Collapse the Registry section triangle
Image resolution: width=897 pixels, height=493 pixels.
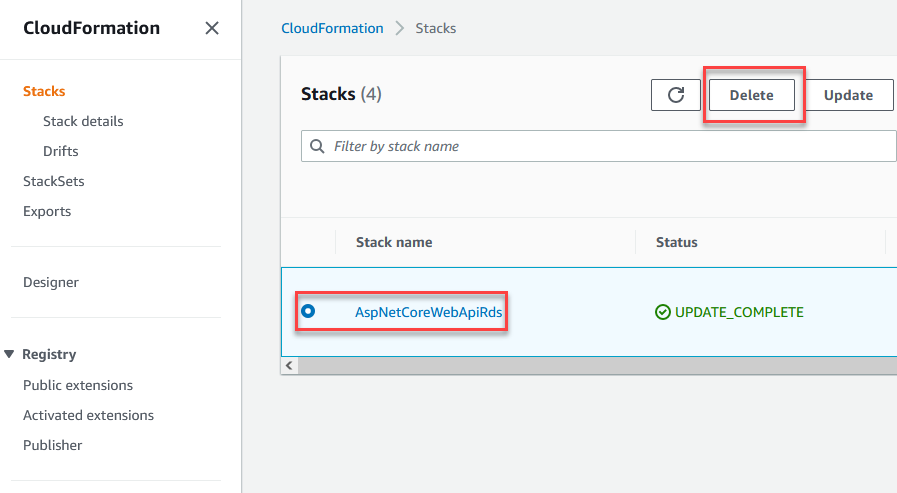click(x=9, y=354)
